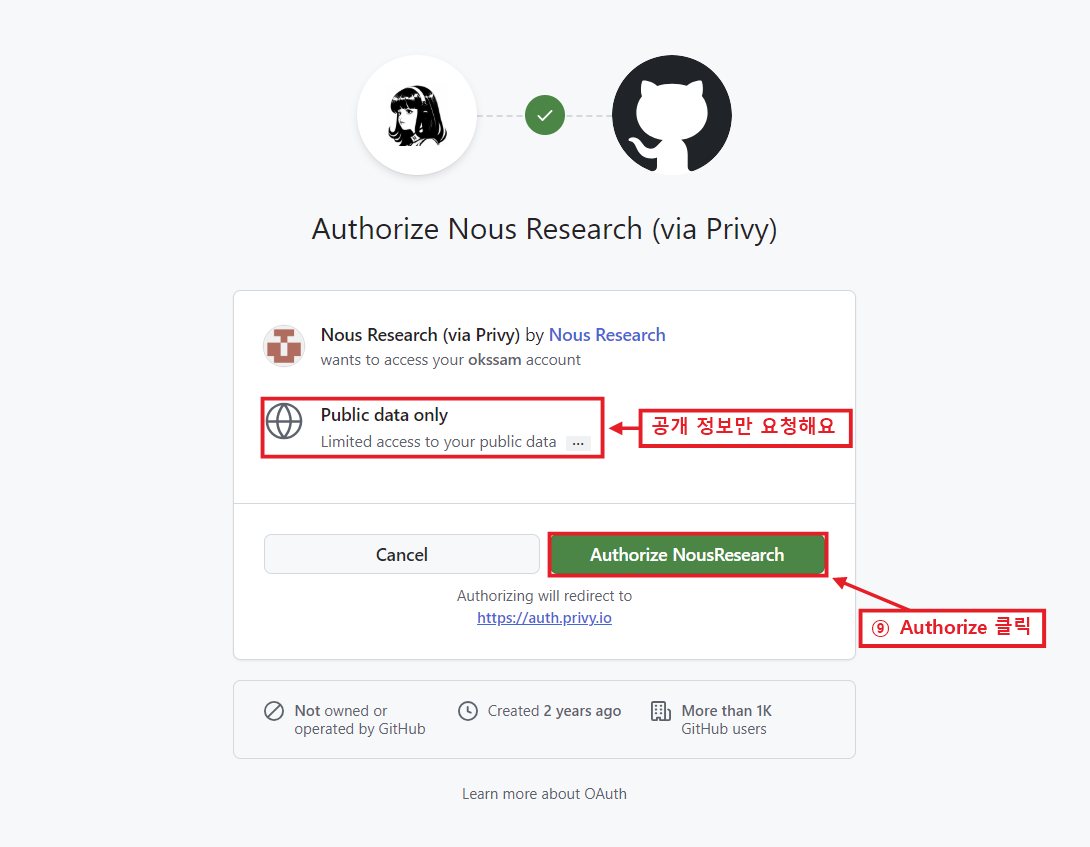Click the anime girl user avatar

click(x=417, y=115)
